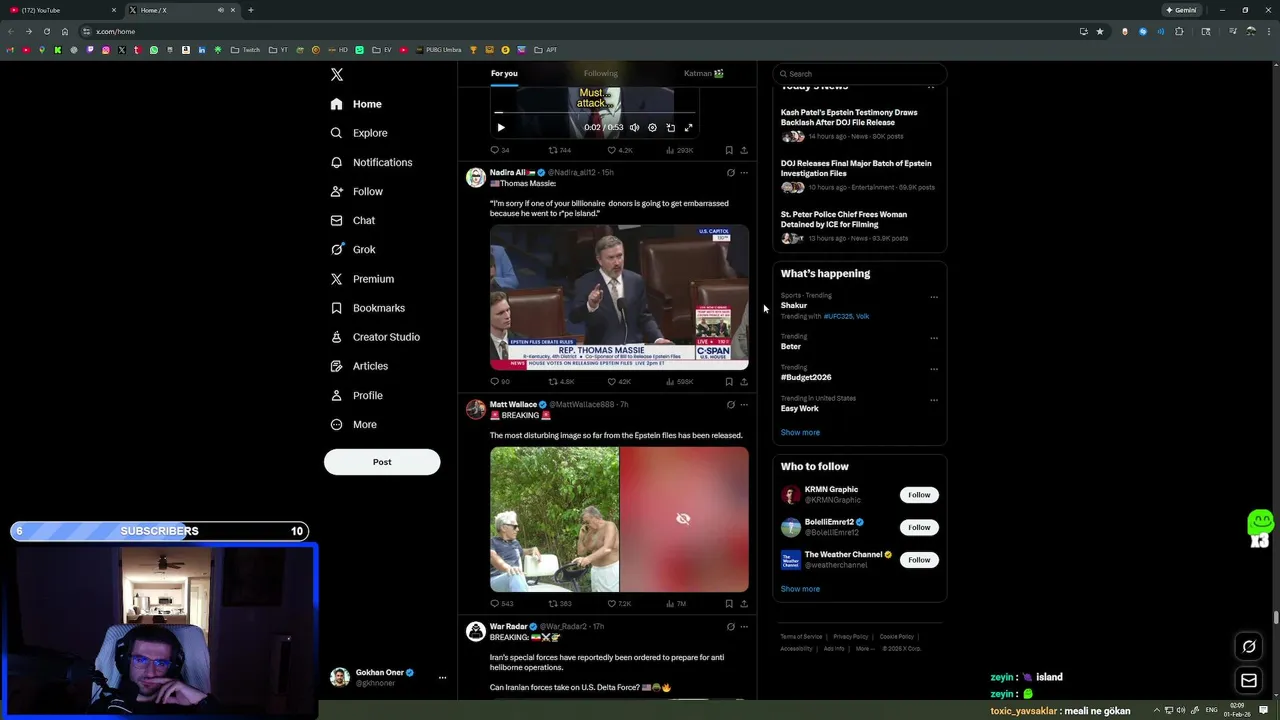
Task: Open Grok in sidebar
Action: pyautogui.click(x=353, y=249)
